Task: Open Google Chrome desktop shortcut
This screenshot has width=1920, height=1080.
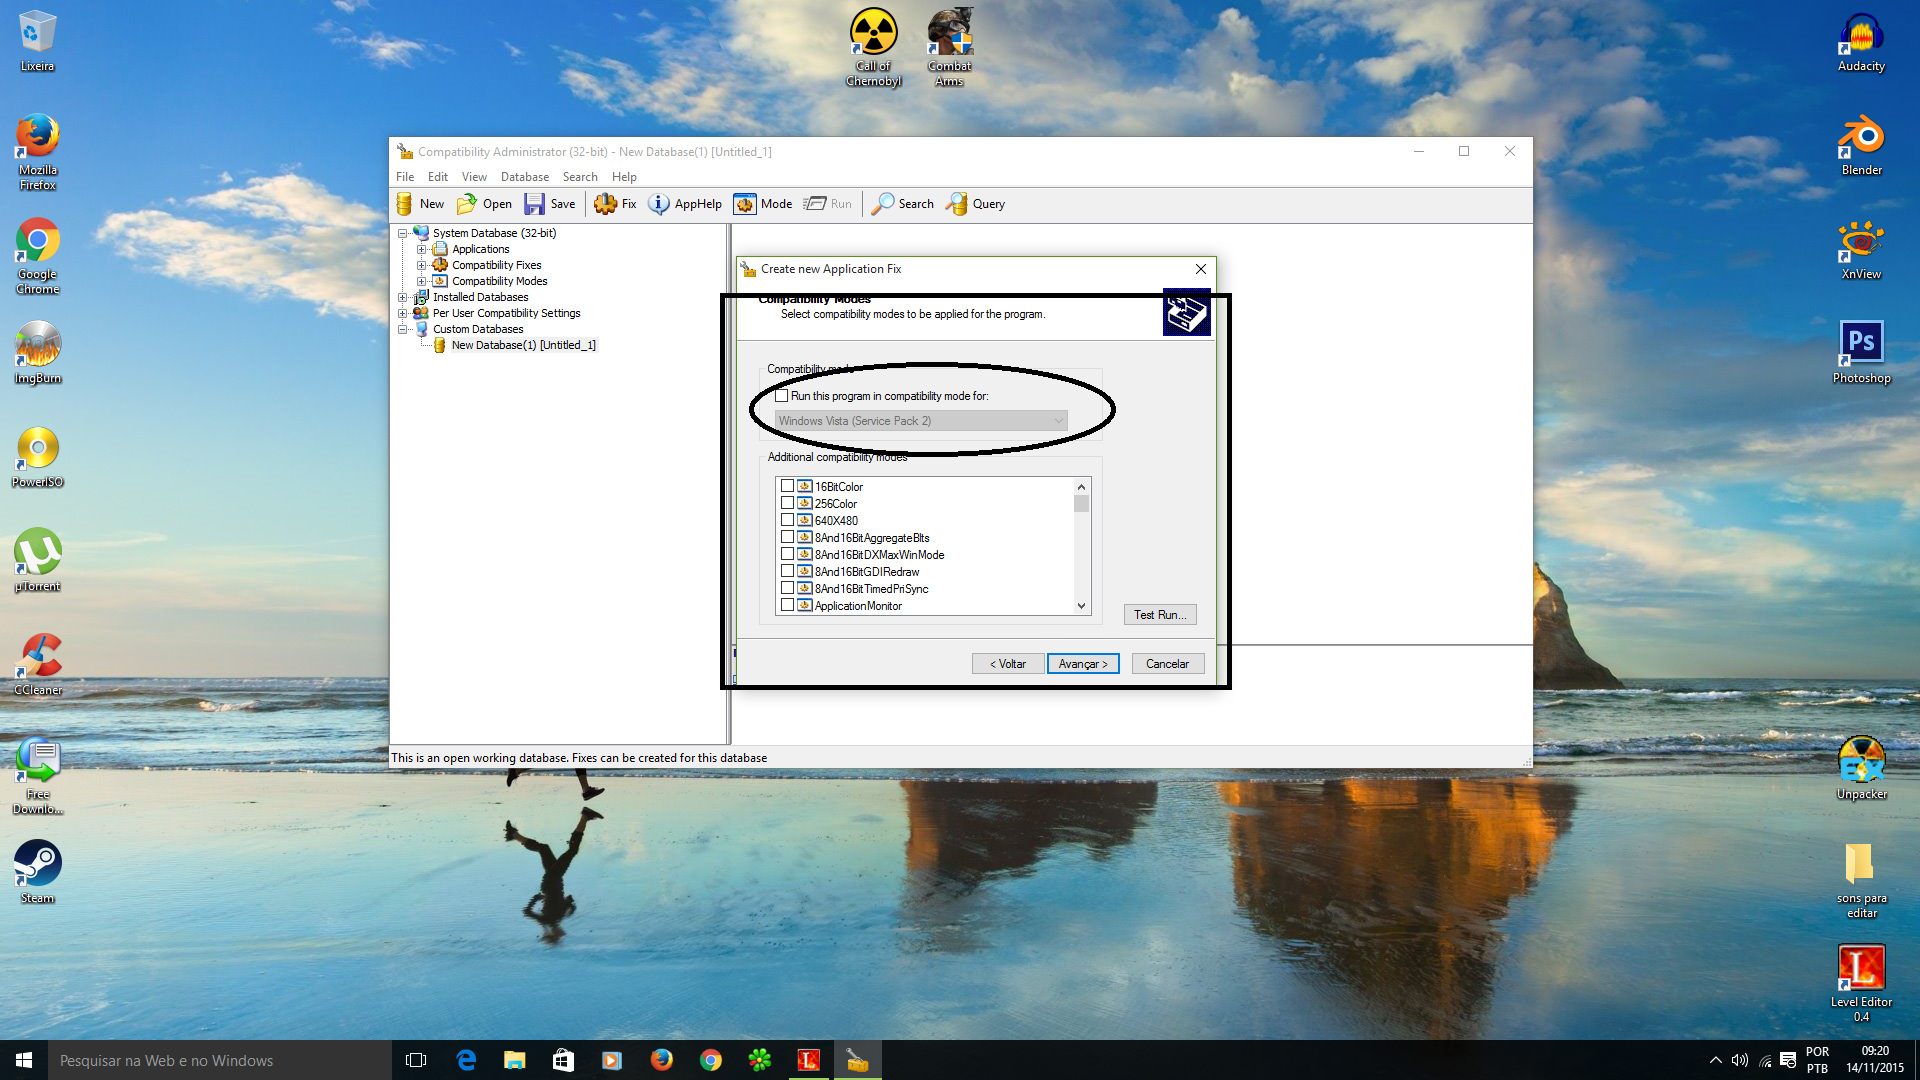Action: point(38,256)
